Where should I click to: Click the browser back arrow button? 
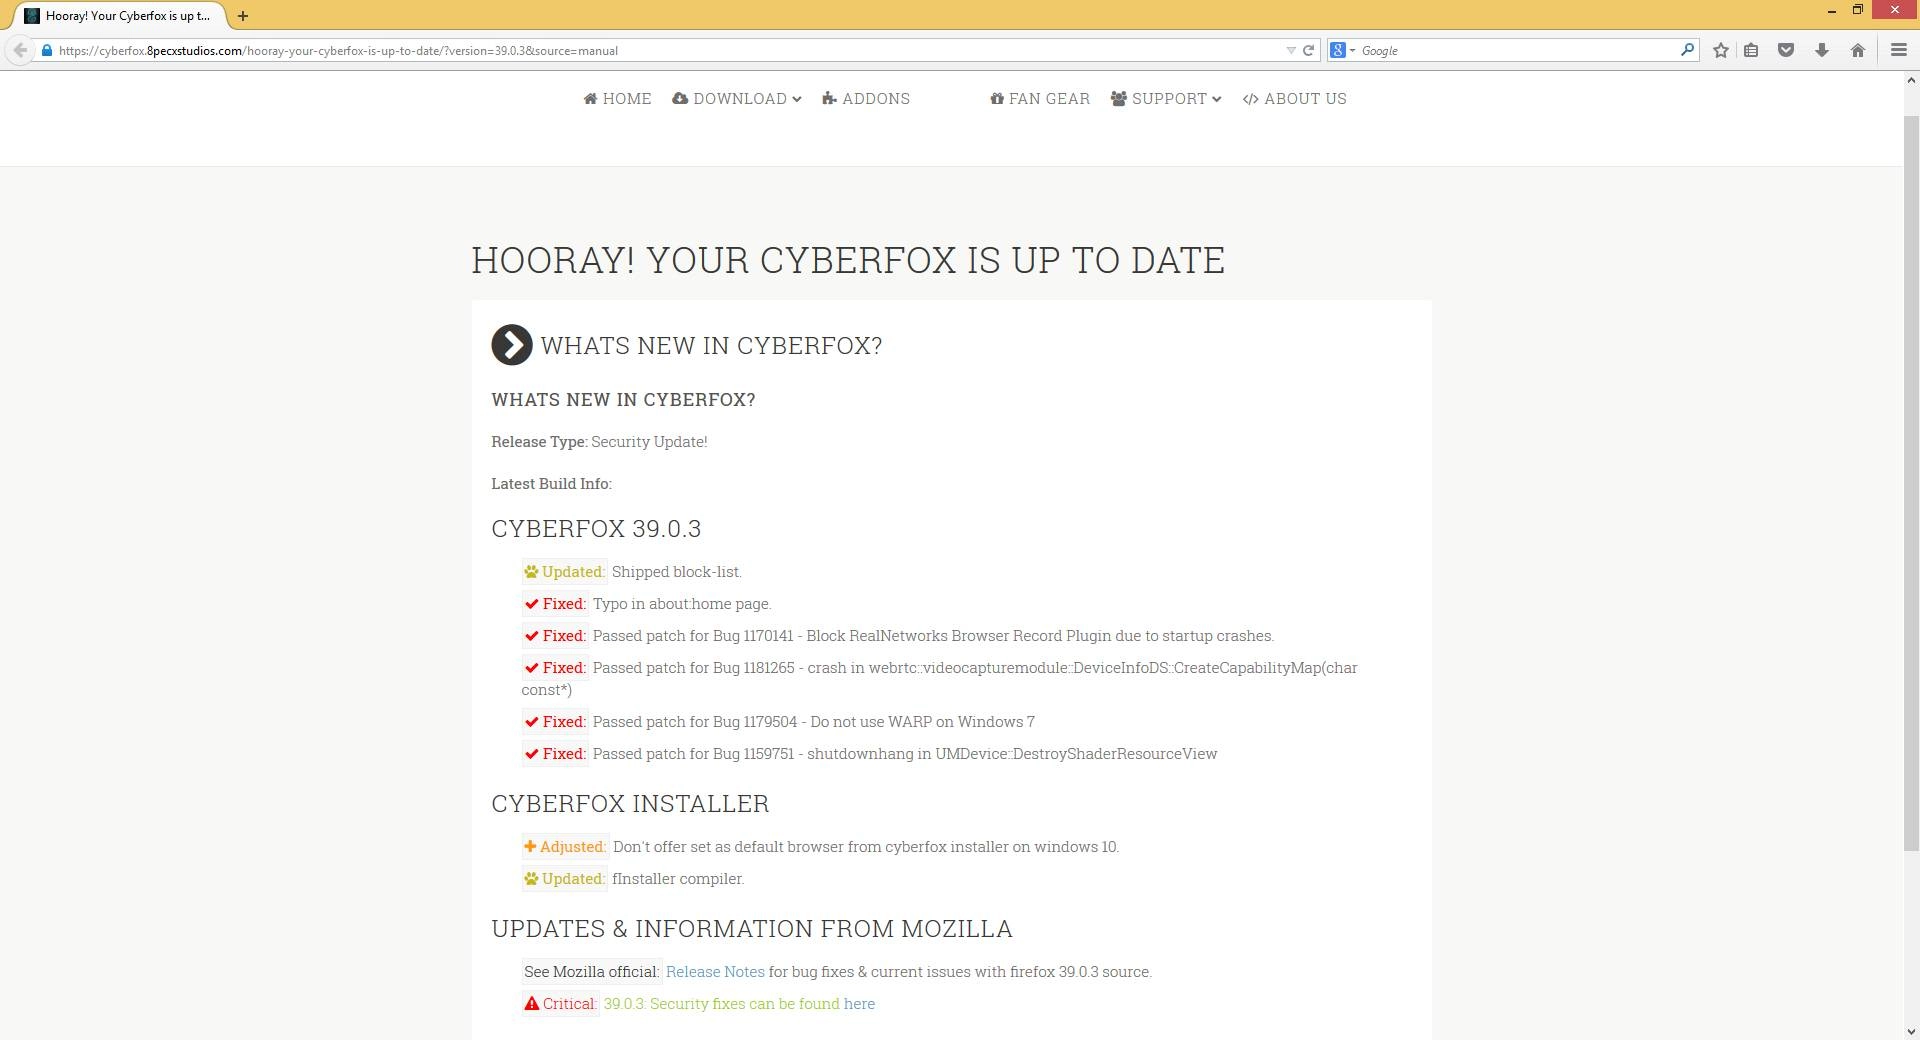click(20, 50)
